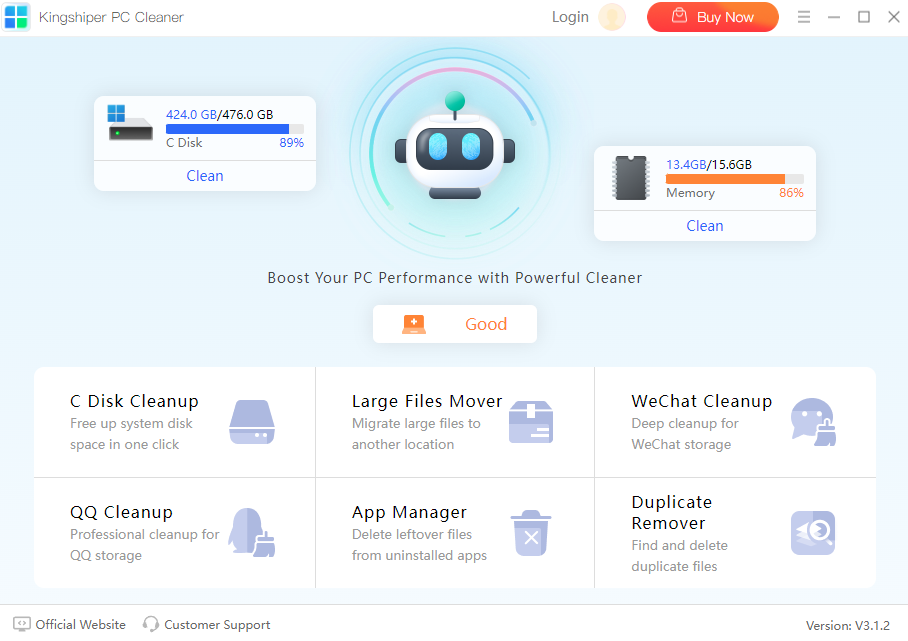Click the Good status button
Screen dimensions: 908x641
[x=455, y=324]
